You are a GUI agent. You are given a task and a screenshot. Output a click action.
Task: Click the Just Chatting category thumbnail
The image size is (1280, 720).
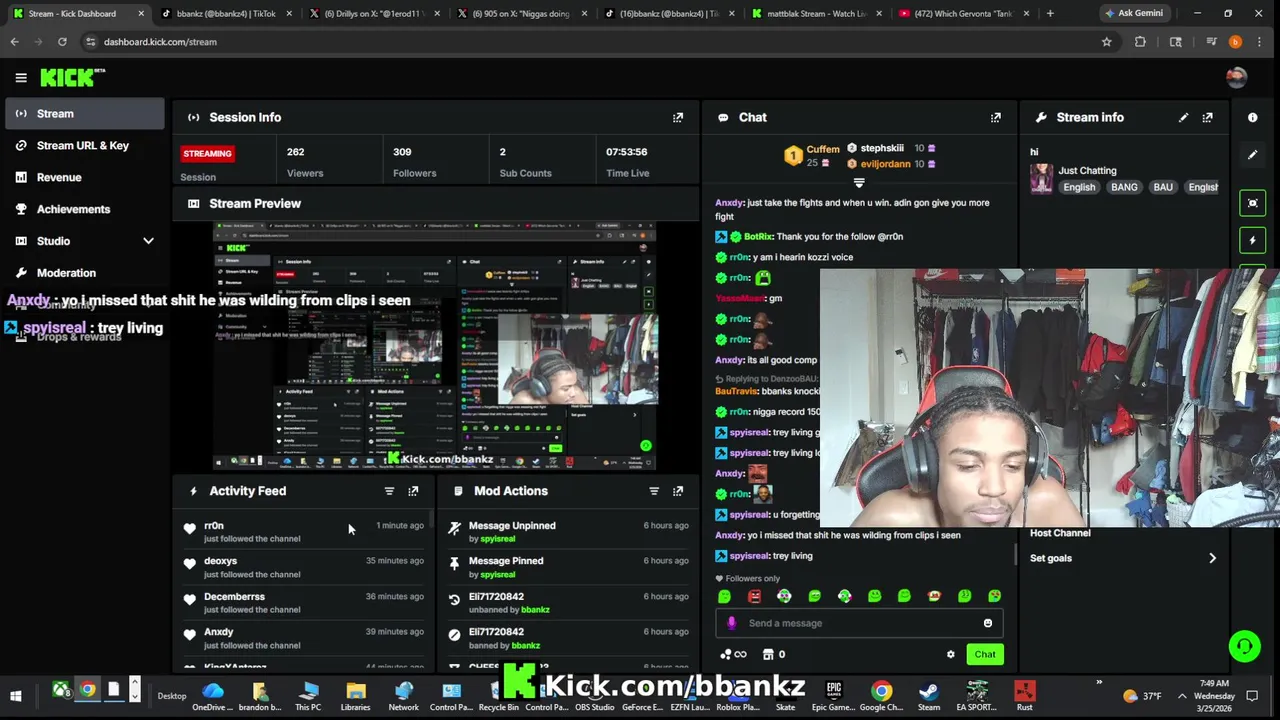click(1041, 179)
